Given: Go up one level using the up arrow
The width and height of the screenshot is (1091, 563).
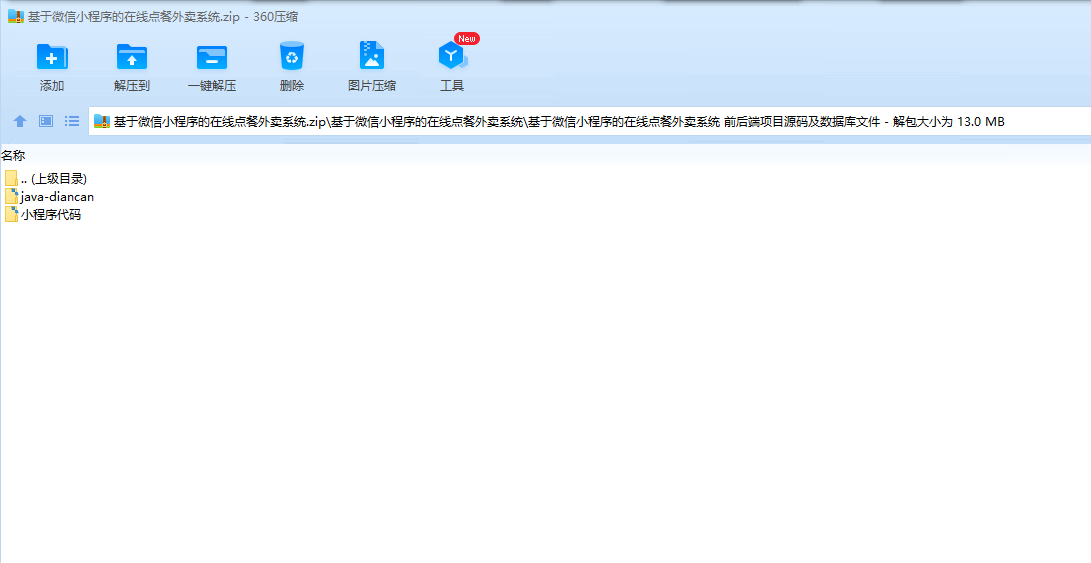Looking at the screenshot, I should (20, 121).
